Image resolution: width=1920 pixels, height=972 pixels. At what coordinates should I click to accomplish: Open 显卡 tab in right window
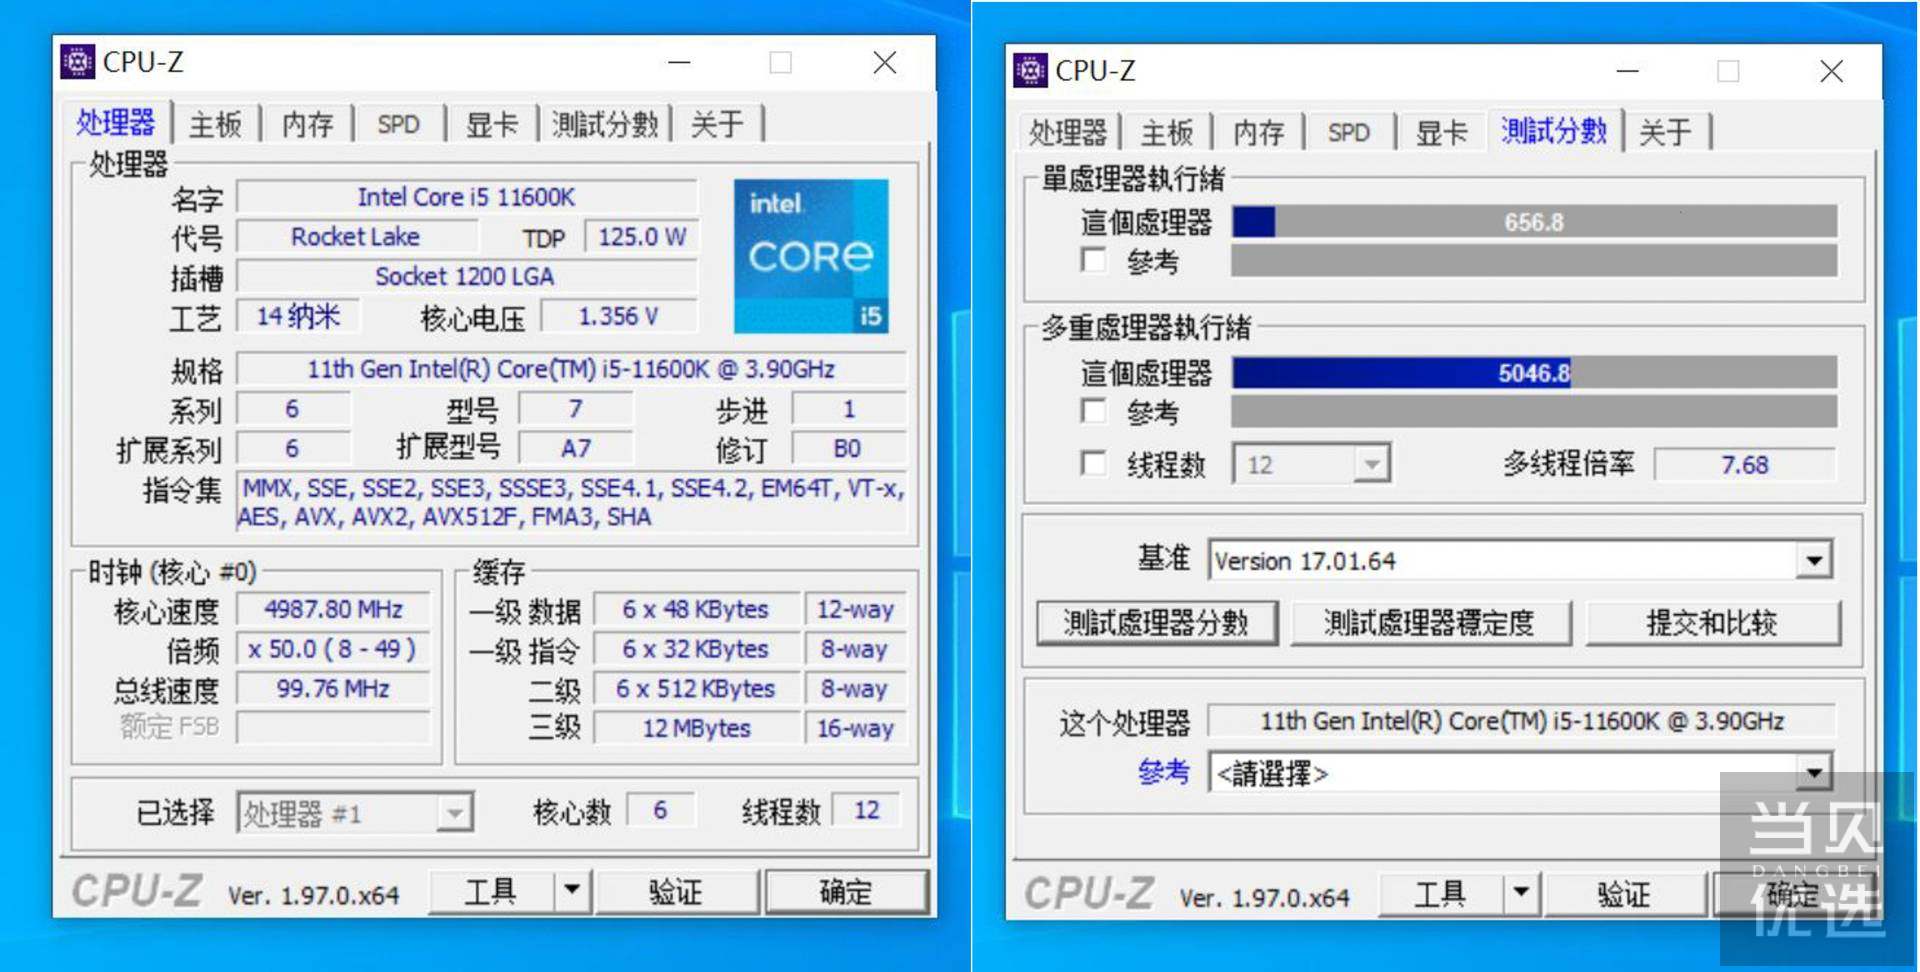coord(1441,132)
